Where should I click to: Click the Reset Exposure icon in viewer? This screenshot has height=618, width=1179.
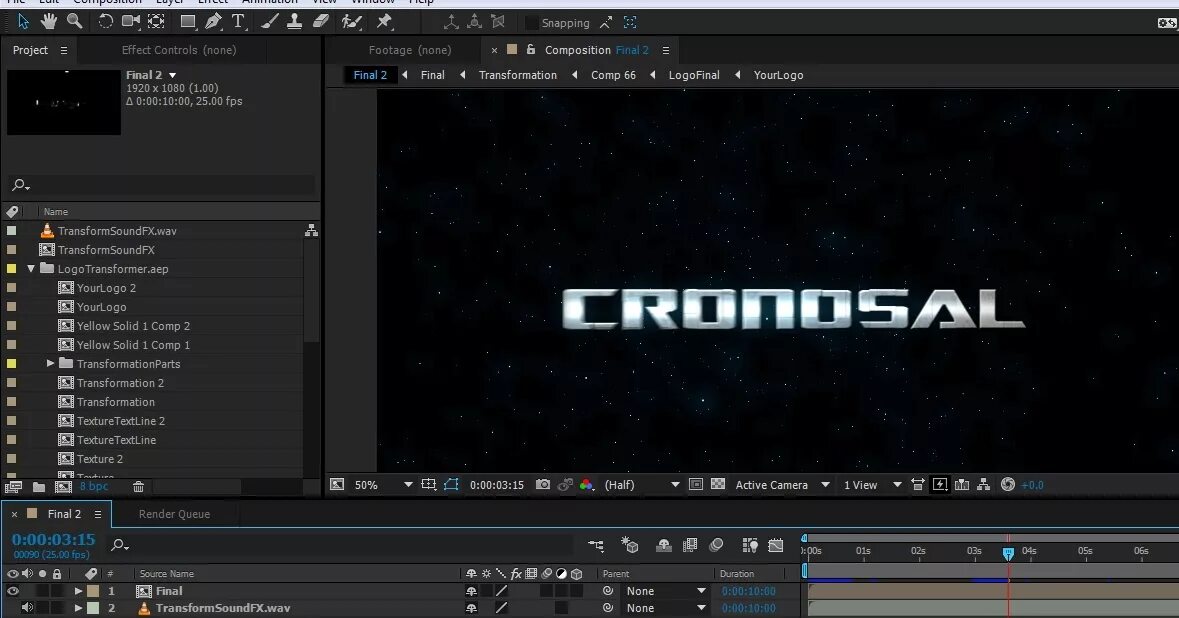coord(1008,485)
